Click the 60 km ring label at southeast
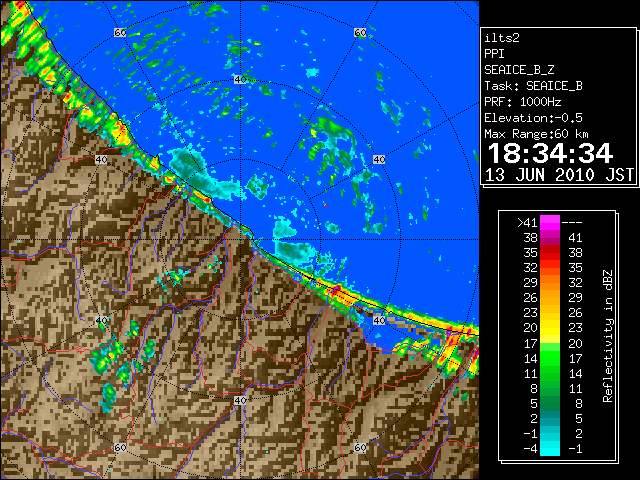The image size is (640, 480). (360, 447)
